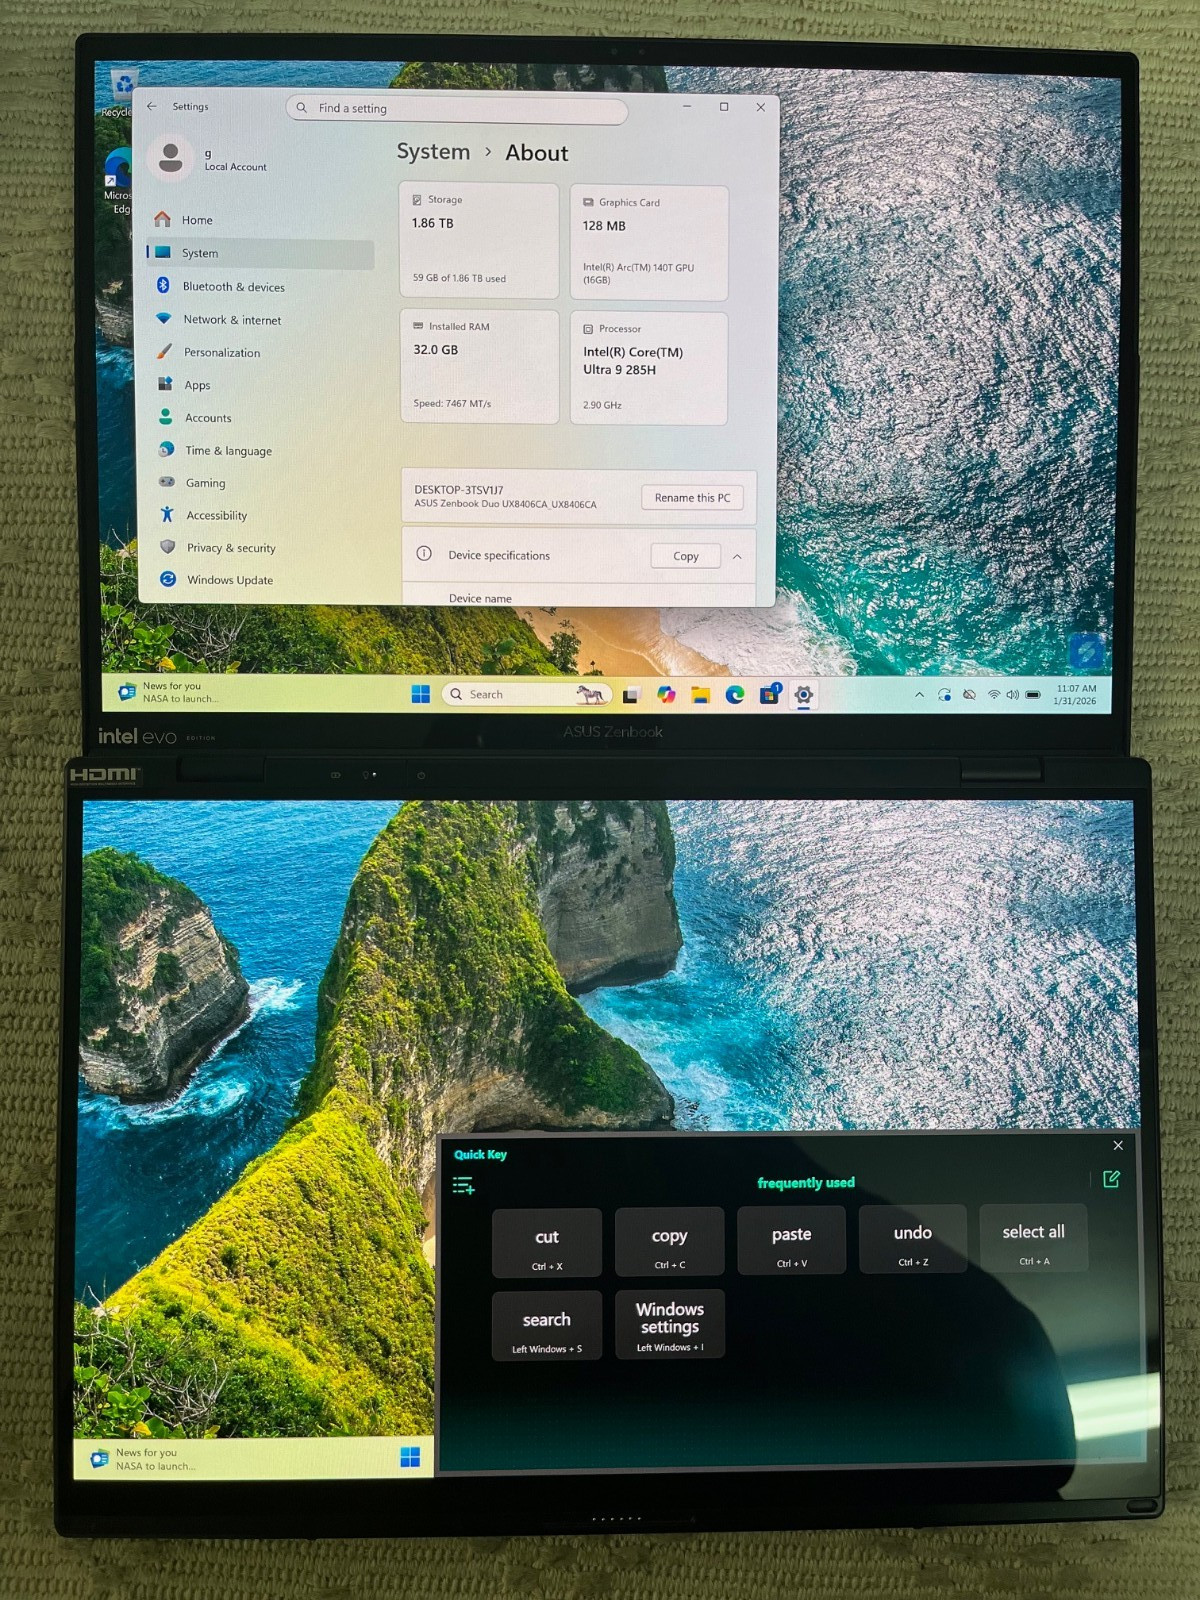Launch Microsoft Edge from the taskbar
Screen dimensions: 1200x1600
pyautogui.click(x=735, y=695)
